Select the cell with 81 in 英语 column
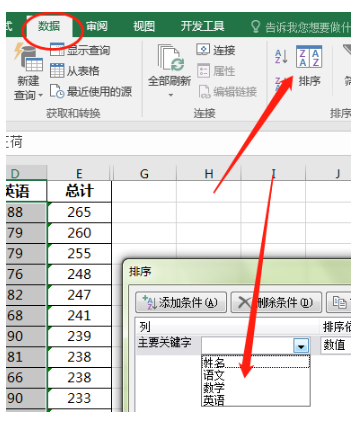Viewport: 360px width, 426px height. 26,357
